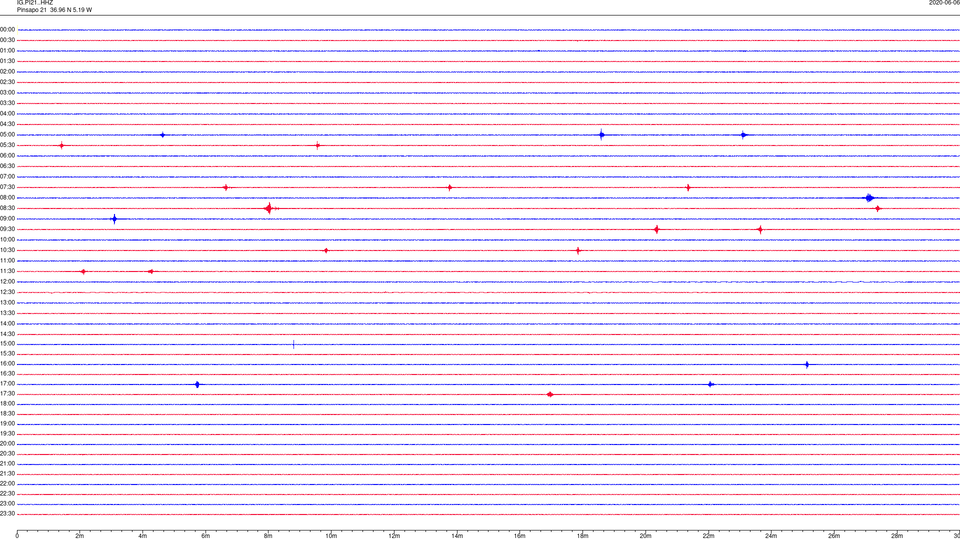Viewport: 960px width, 540px height.
Task: Click the 26m tick label on the time axis
Action: 834,536
